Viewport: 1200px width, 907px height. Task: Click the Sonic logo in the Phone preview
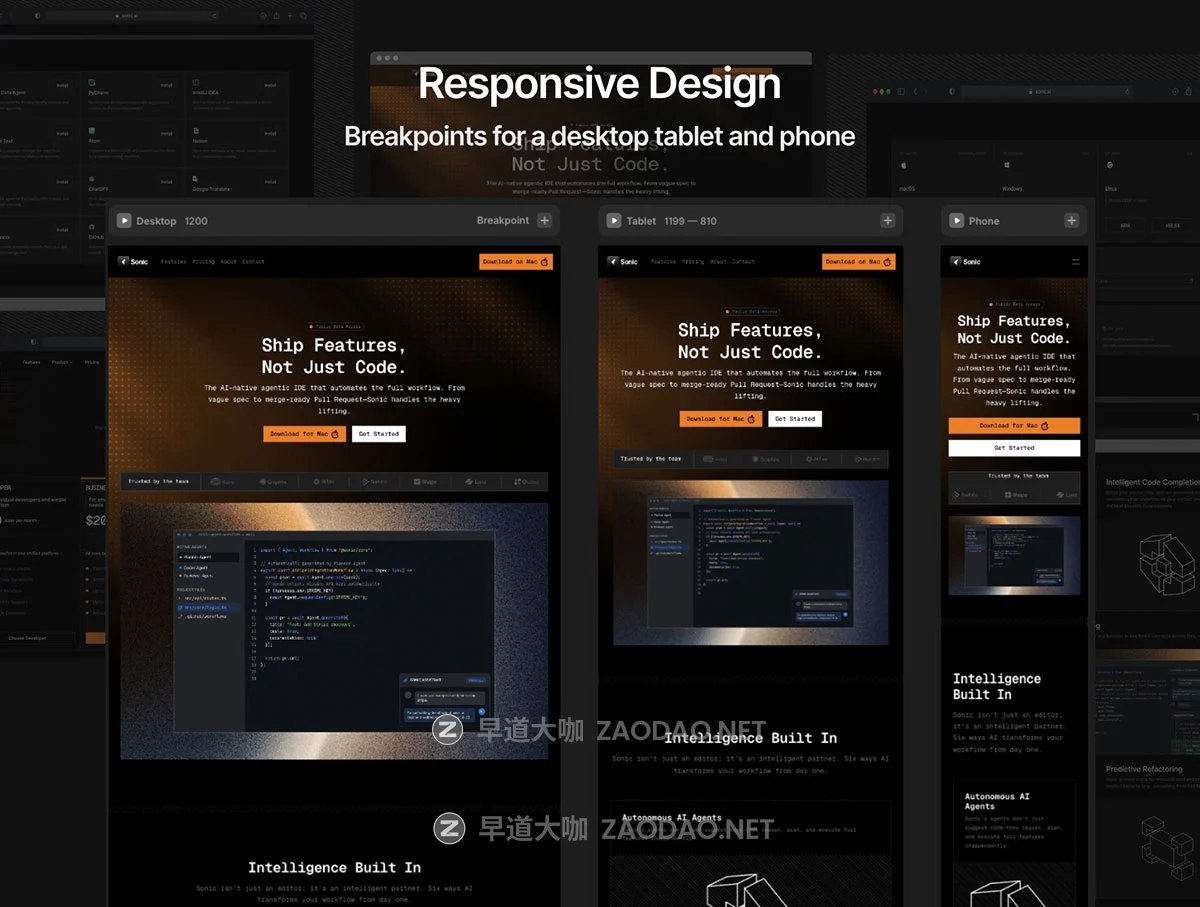tap(966, 262)
